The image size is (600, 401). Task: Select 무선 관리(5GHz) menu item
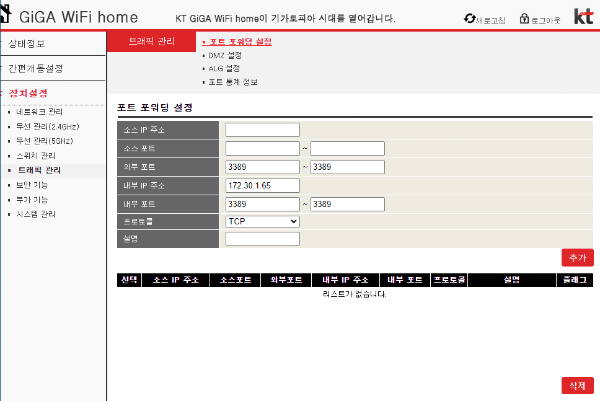[44, 141]
